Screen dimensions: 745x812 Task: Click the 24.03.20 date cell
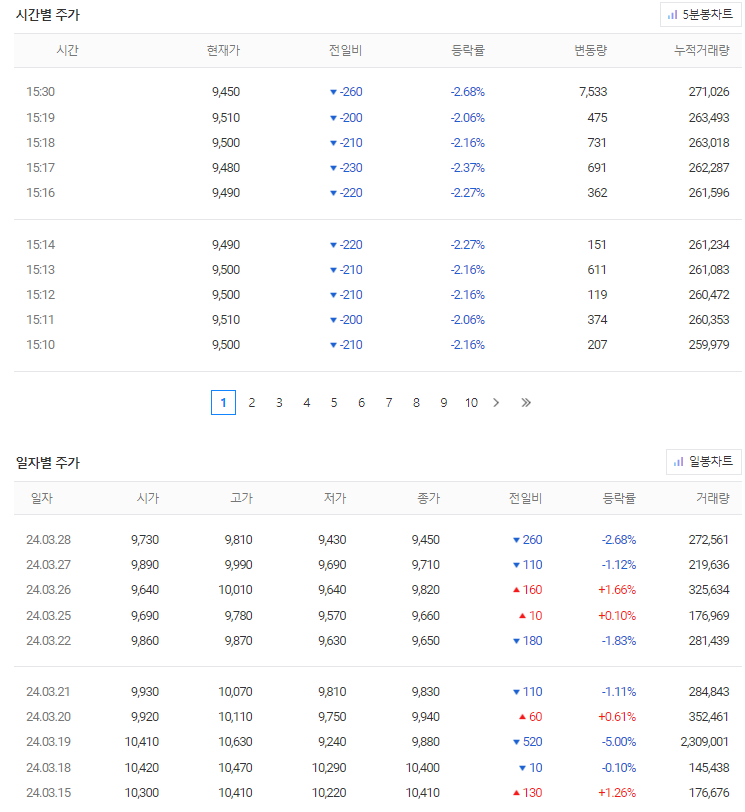[48, 717]
